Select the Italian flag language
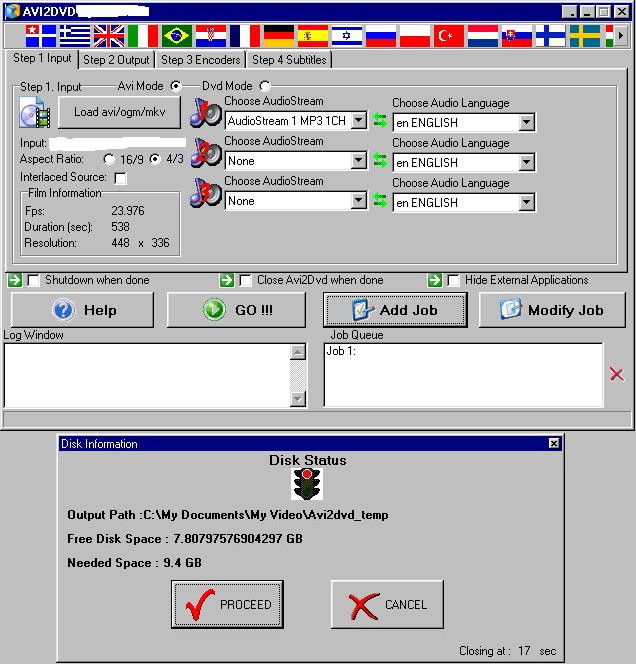This screenshot has width=636, height=664. (x=143, y=36)
